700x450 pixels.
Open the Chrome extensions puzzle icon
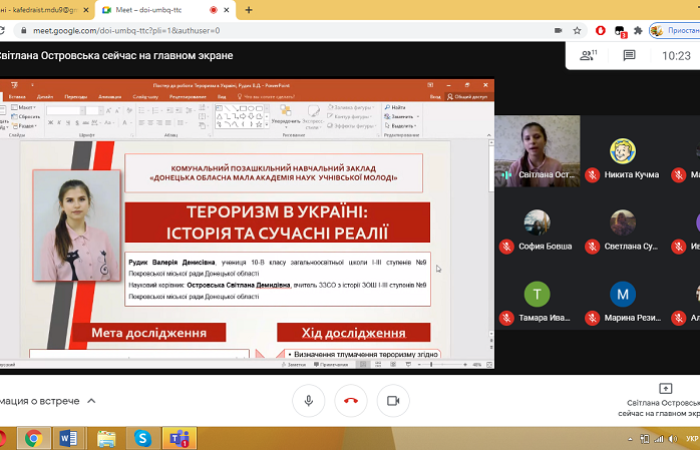pos(638,30)
